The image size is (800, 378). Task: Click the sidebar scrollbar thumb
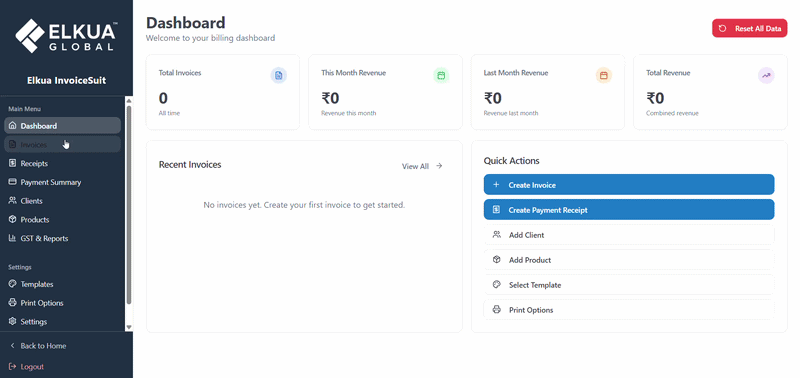pyautogui.click(x=129, y=205)
